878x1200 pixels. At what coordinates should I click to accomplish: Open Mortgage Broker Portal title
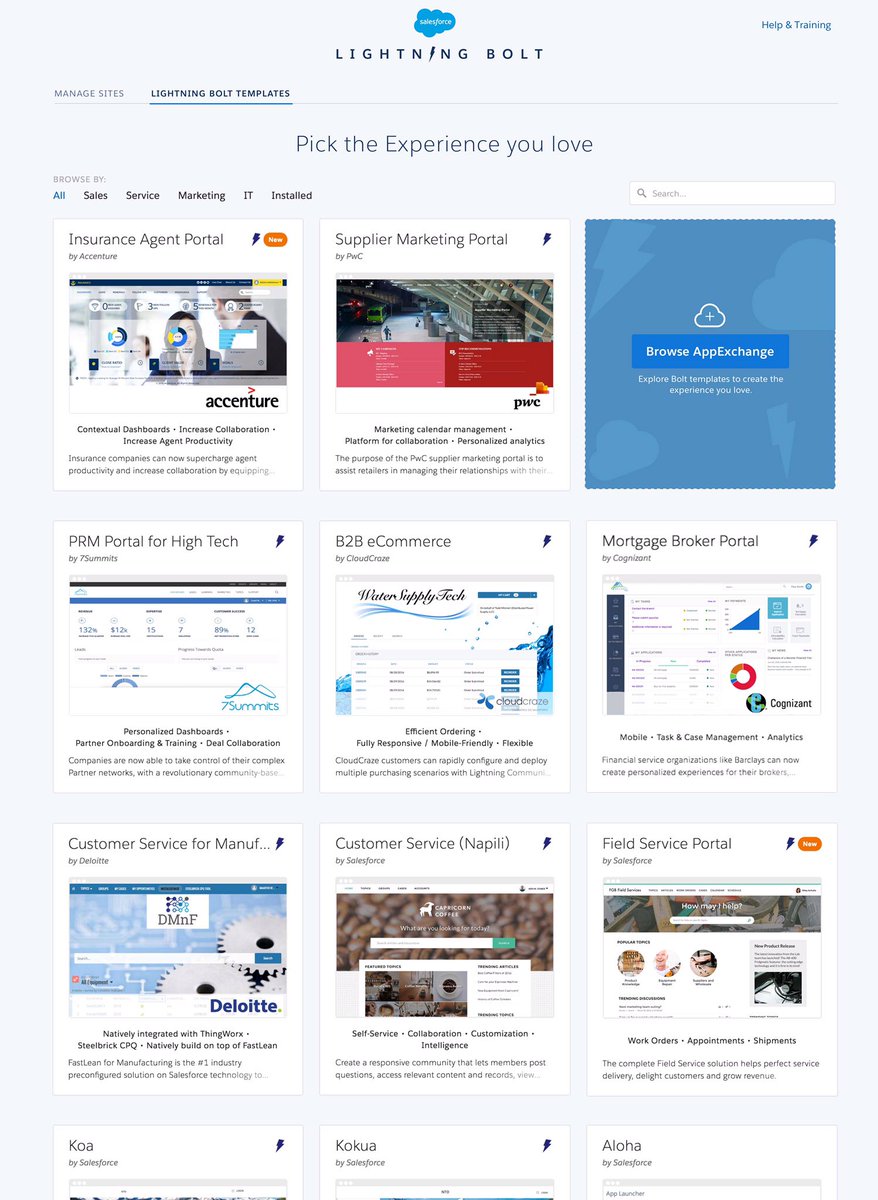680,542
